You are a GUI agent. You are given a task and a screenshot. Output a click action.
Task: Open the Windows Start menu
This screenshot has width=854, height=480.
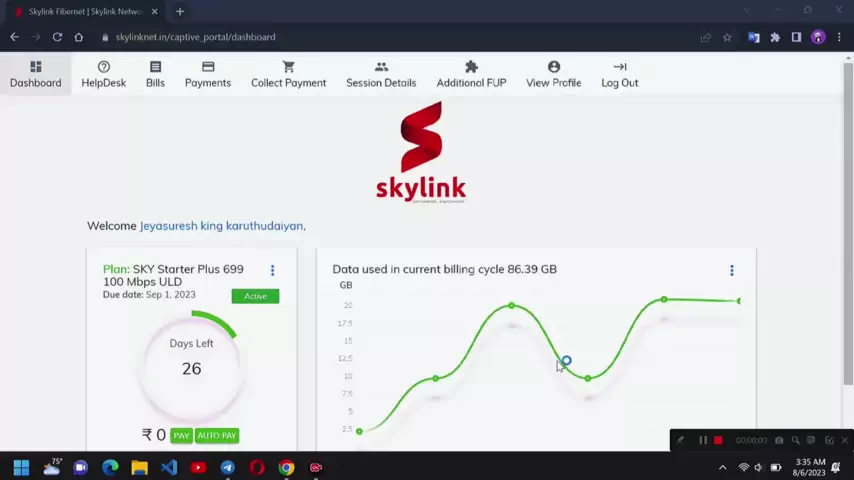pos(21,467)
